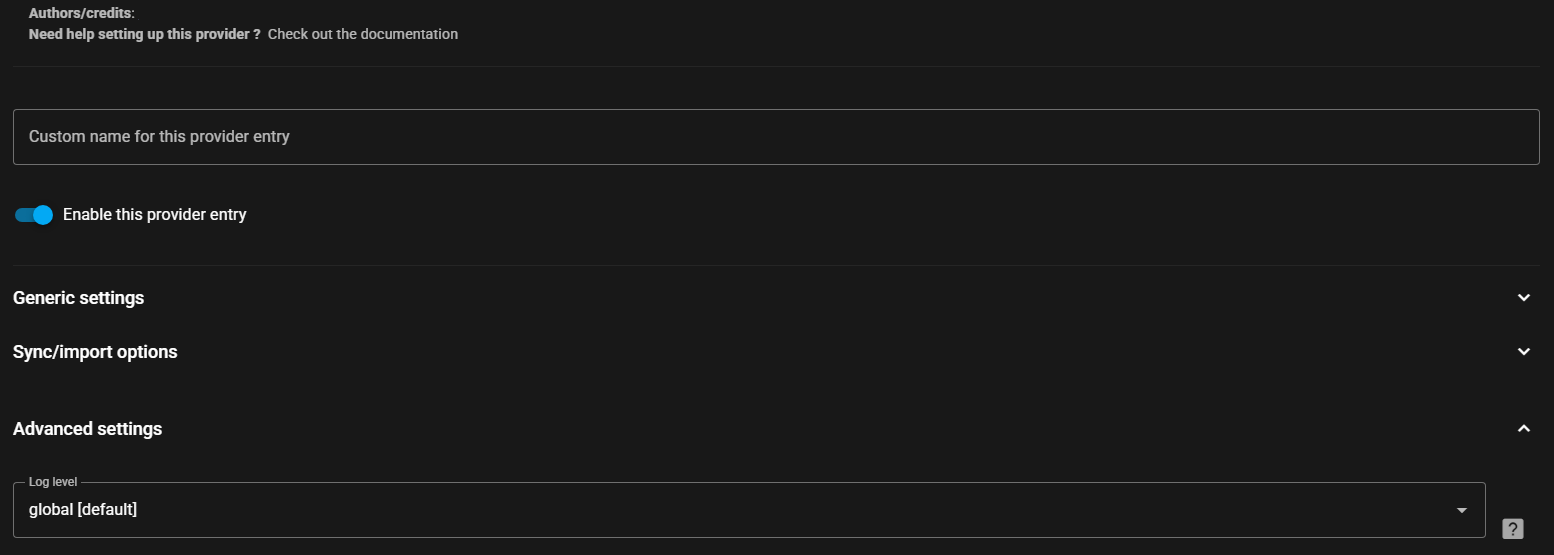This screenshot has width=1554, height=555.
Task: Toggle the Enable this provider entry switch
Action: (33, 215)
